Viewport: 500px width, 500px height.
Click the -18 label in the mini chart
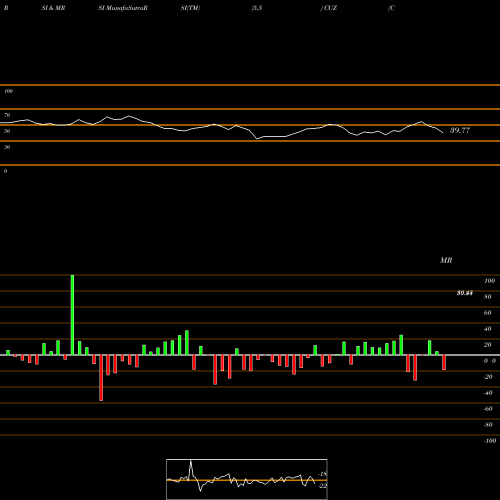[x=323, y=474]
